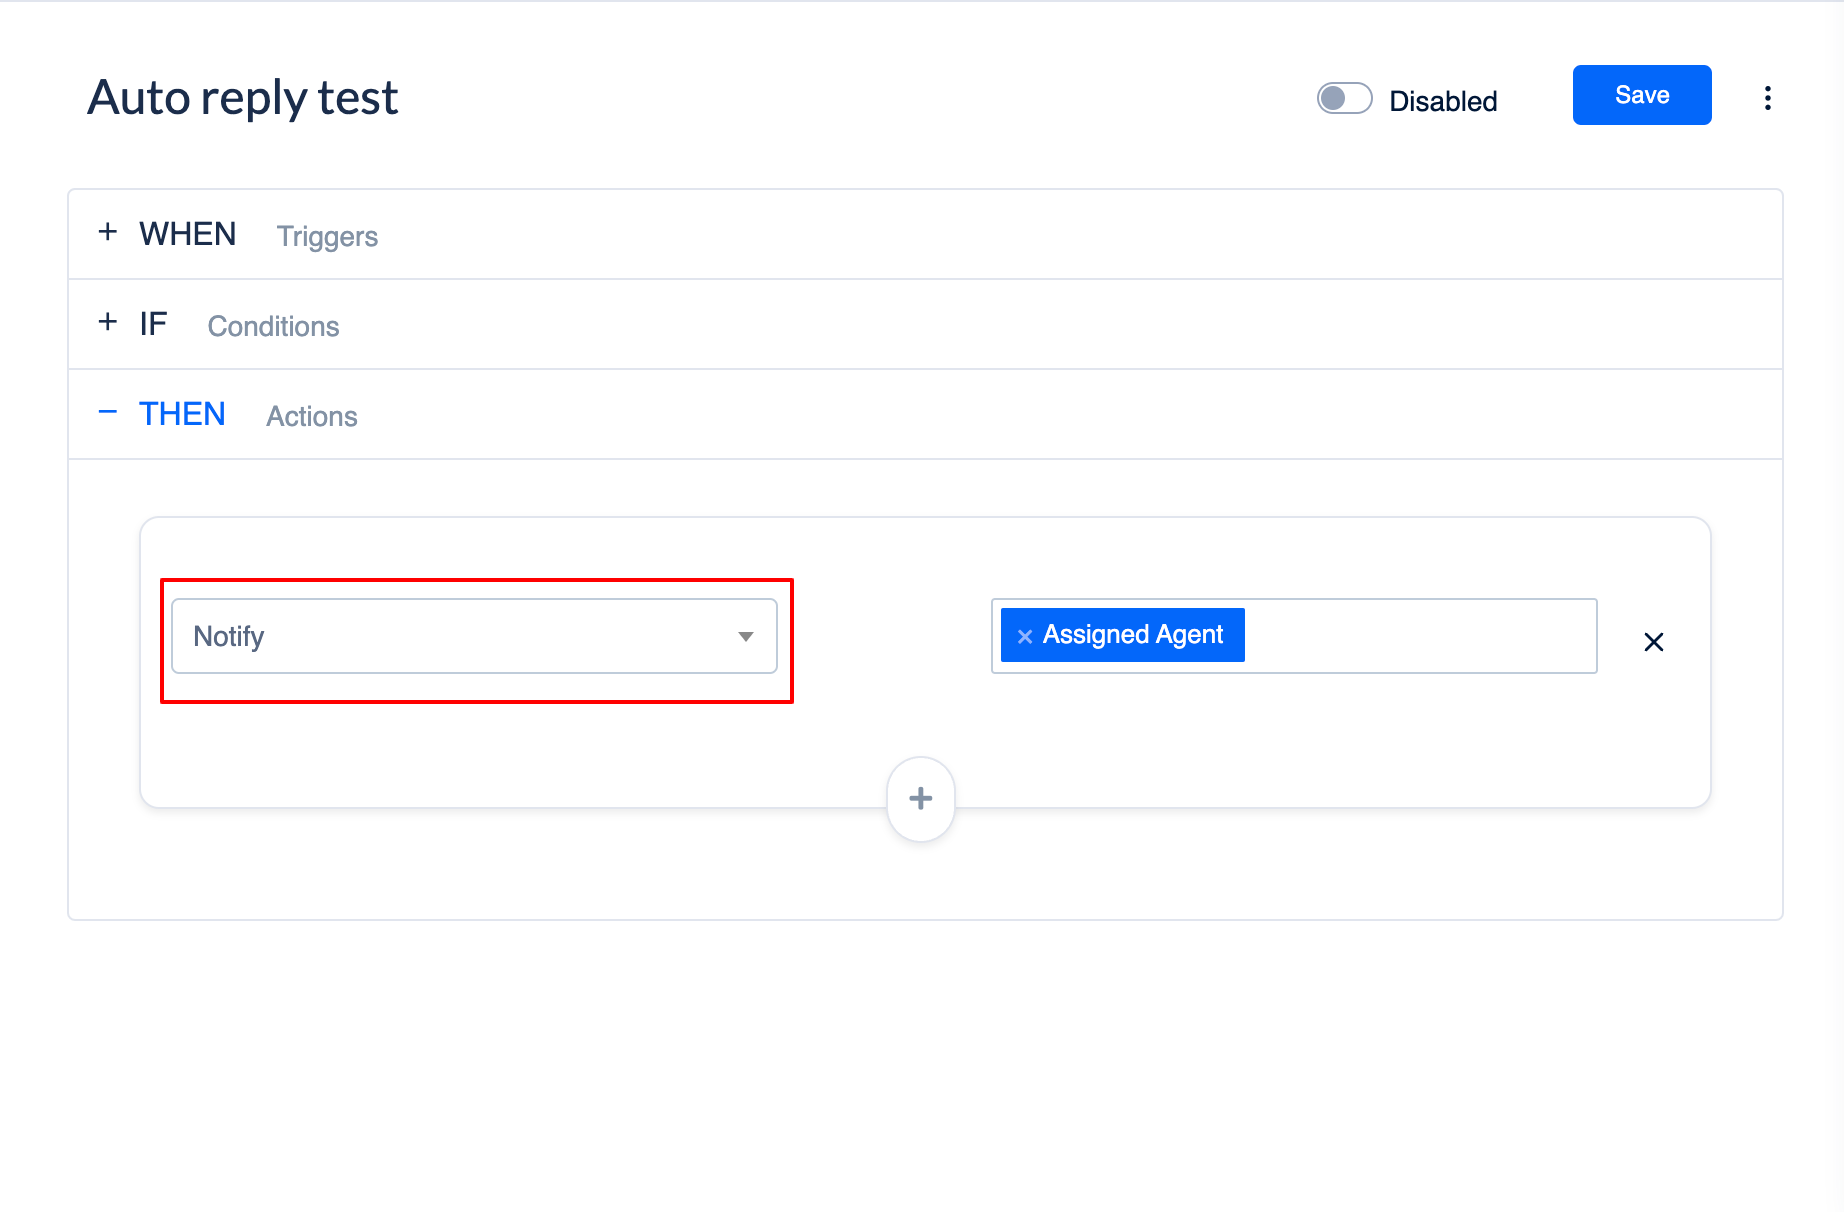Click the Auto reply test title
The height and width of the screenshot is (1212, 1844).
tap(242, 97)
